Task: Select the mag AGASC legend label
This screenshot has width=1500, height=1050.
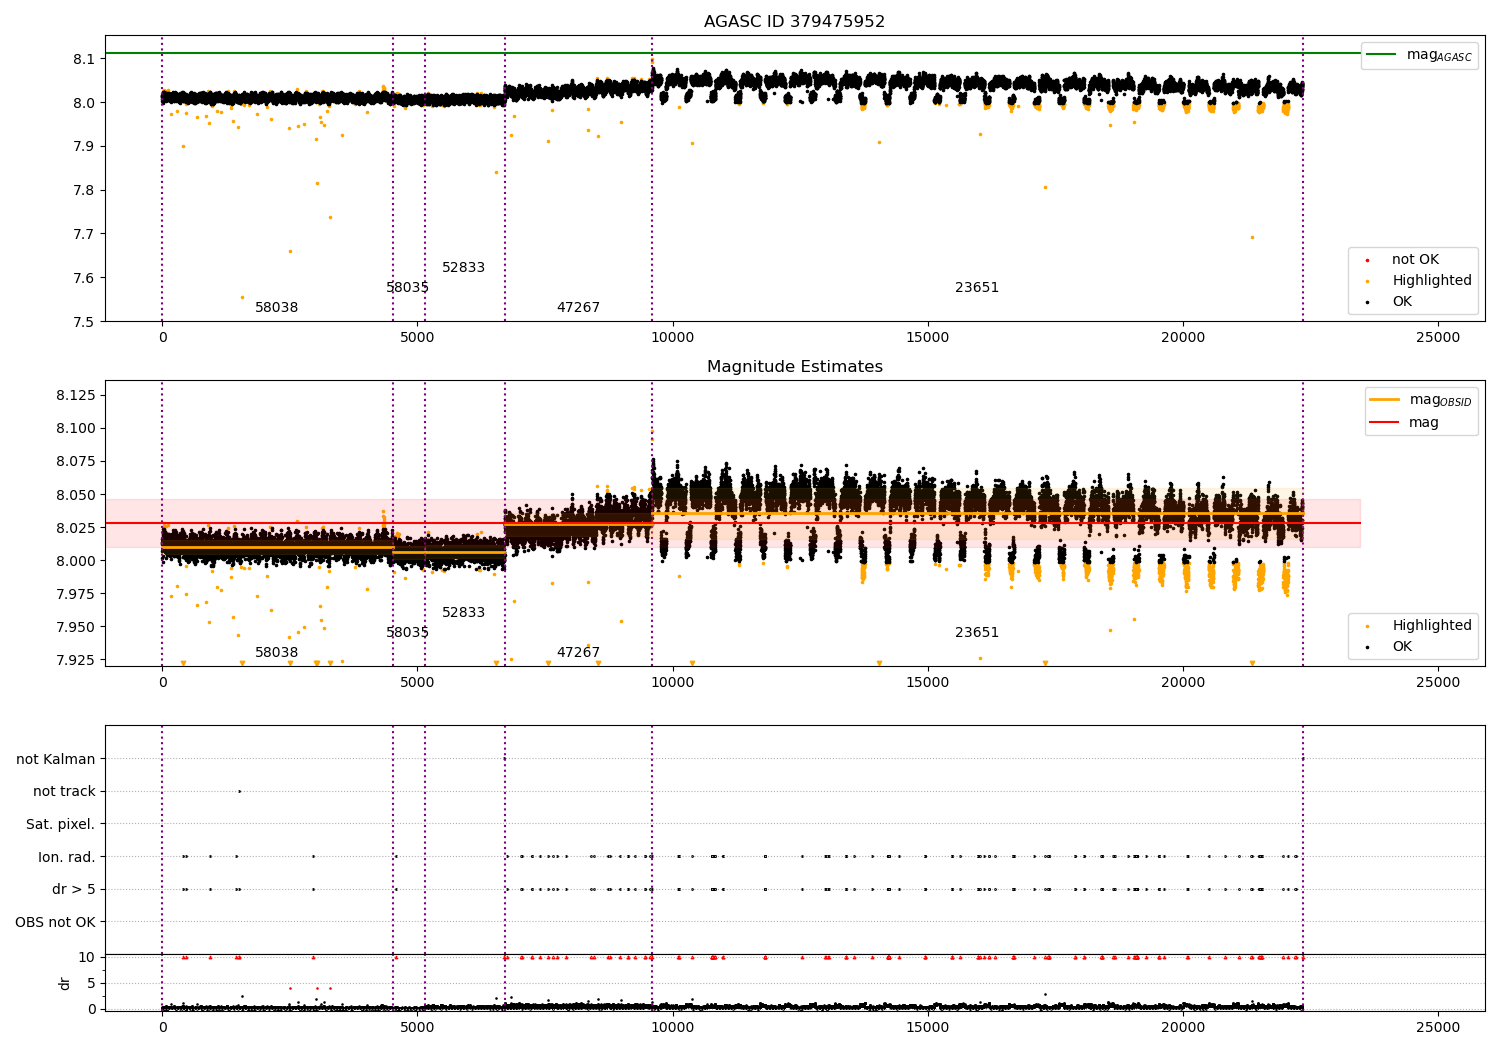Action: point(1439,56)
